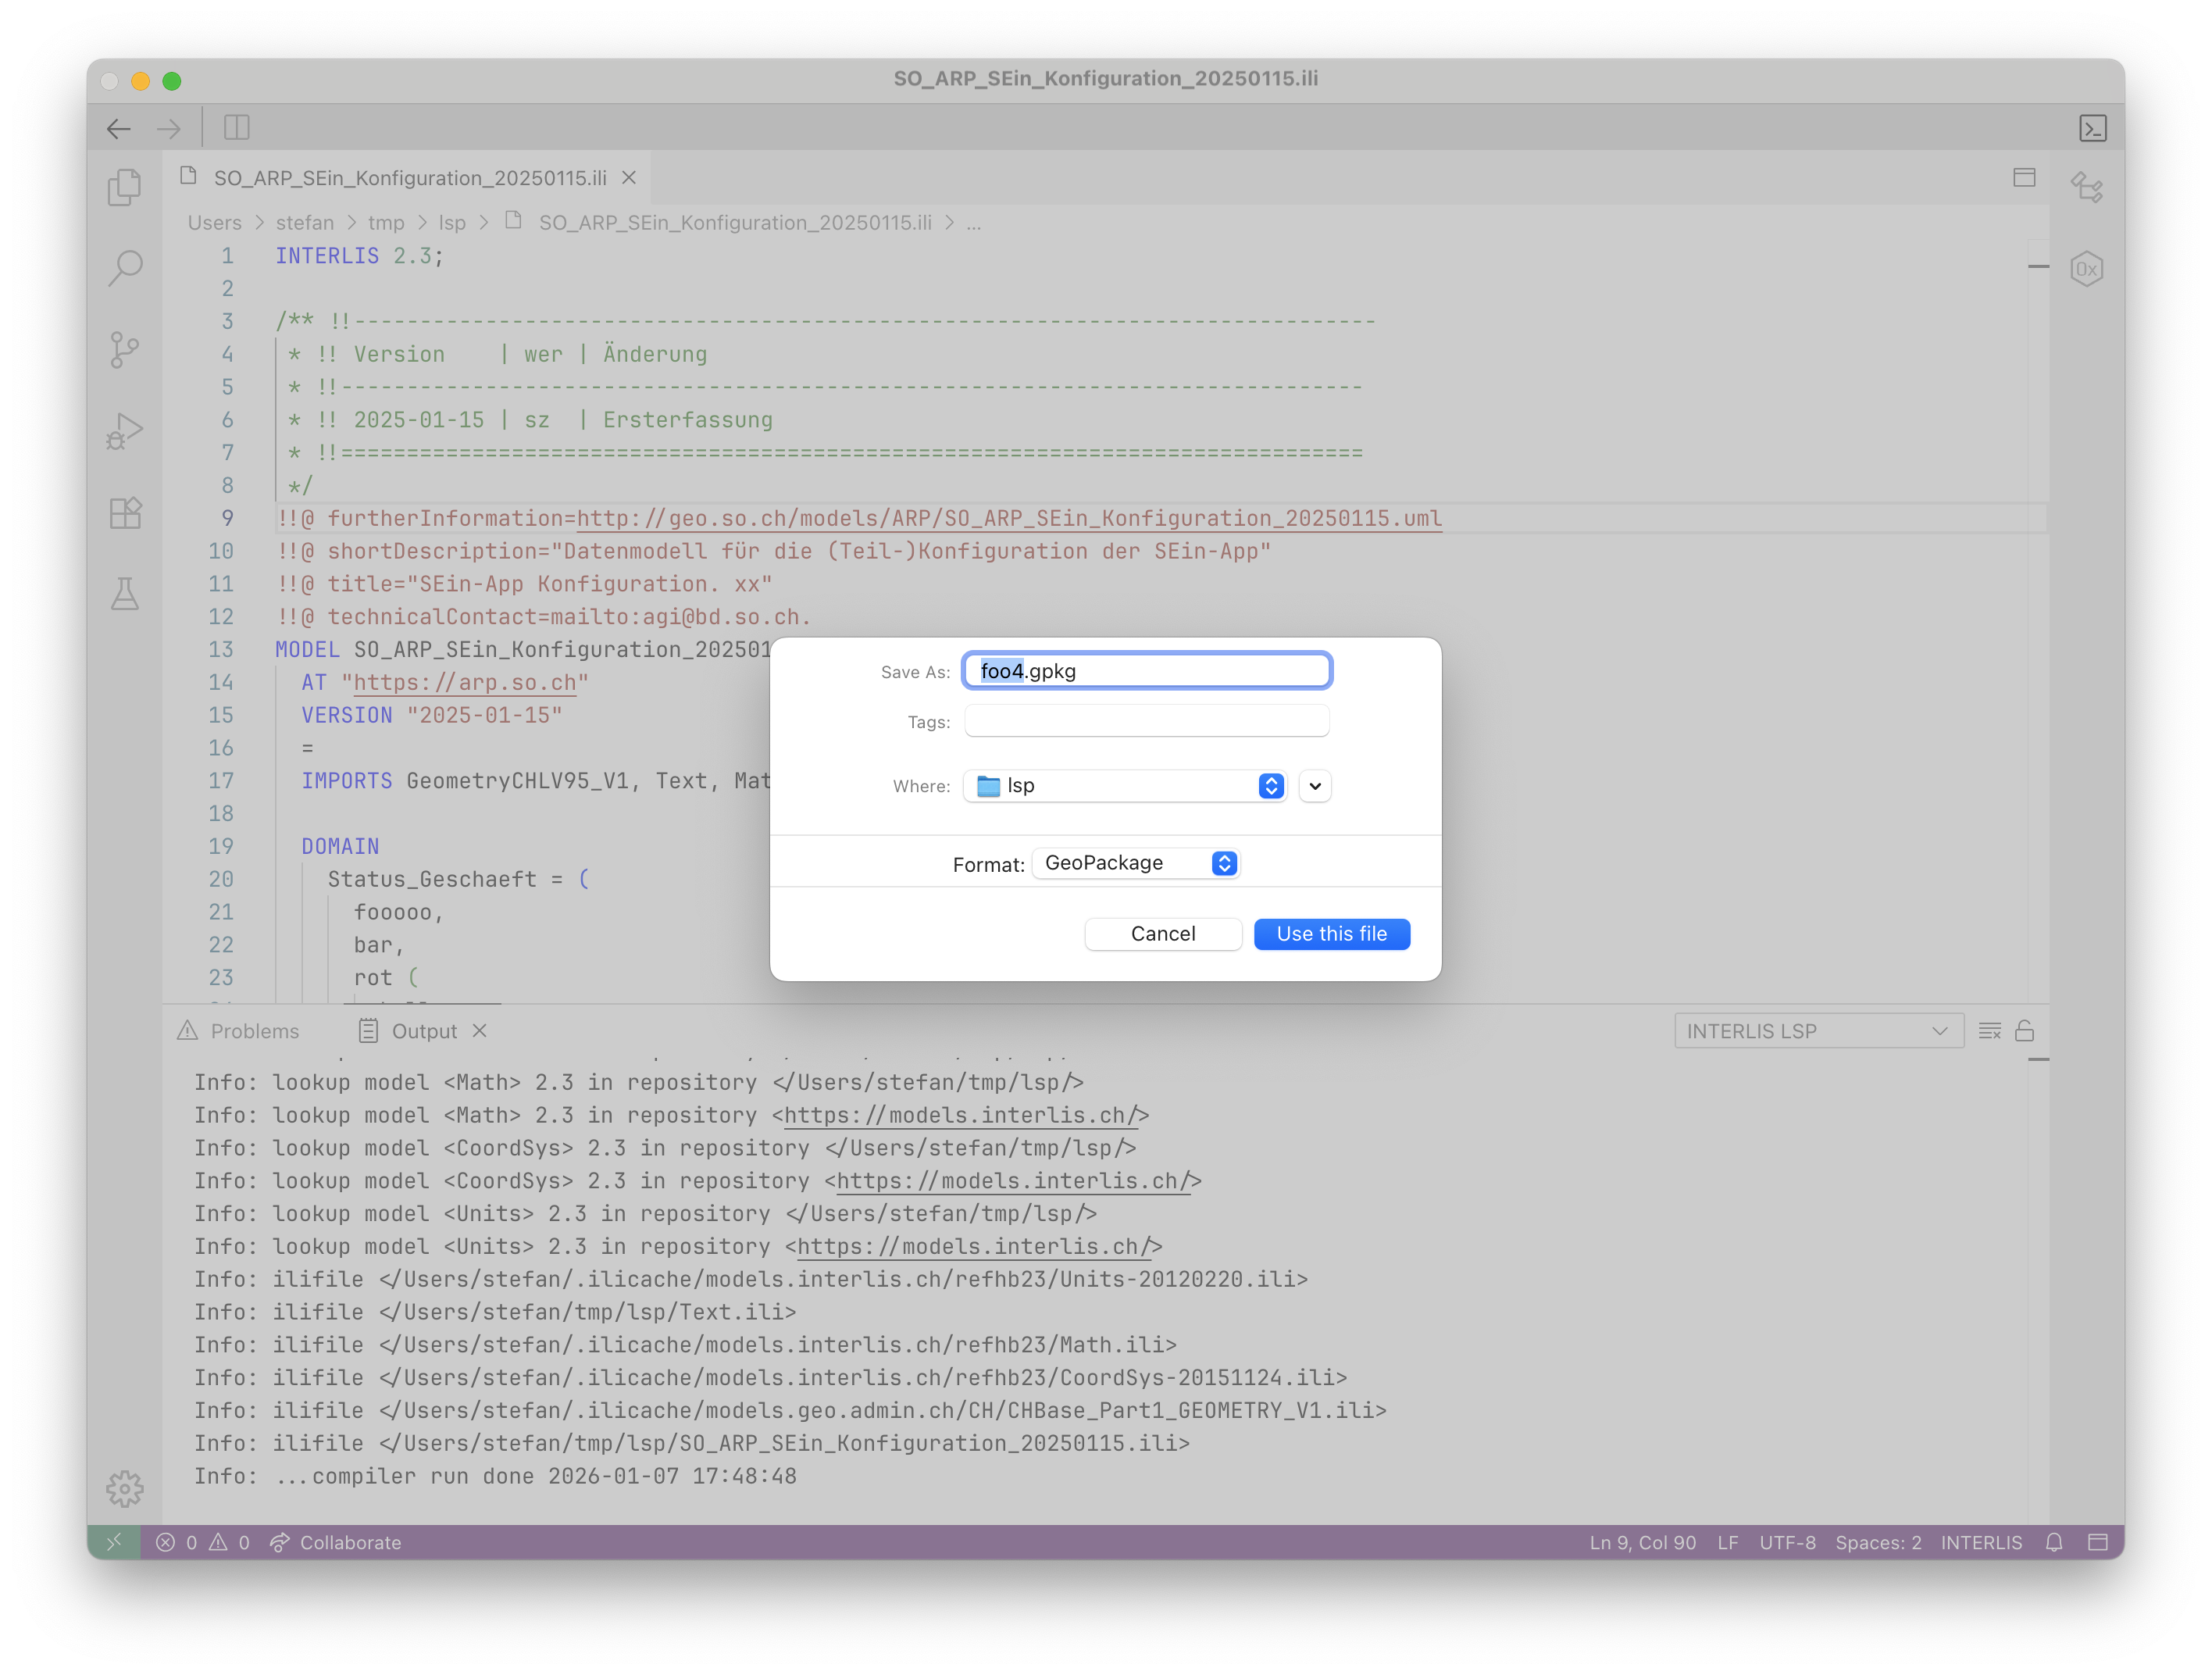The height and width of the screenshot is (1675, 2212).
Task: Click the Tags input field
Action: point(1146,721)
